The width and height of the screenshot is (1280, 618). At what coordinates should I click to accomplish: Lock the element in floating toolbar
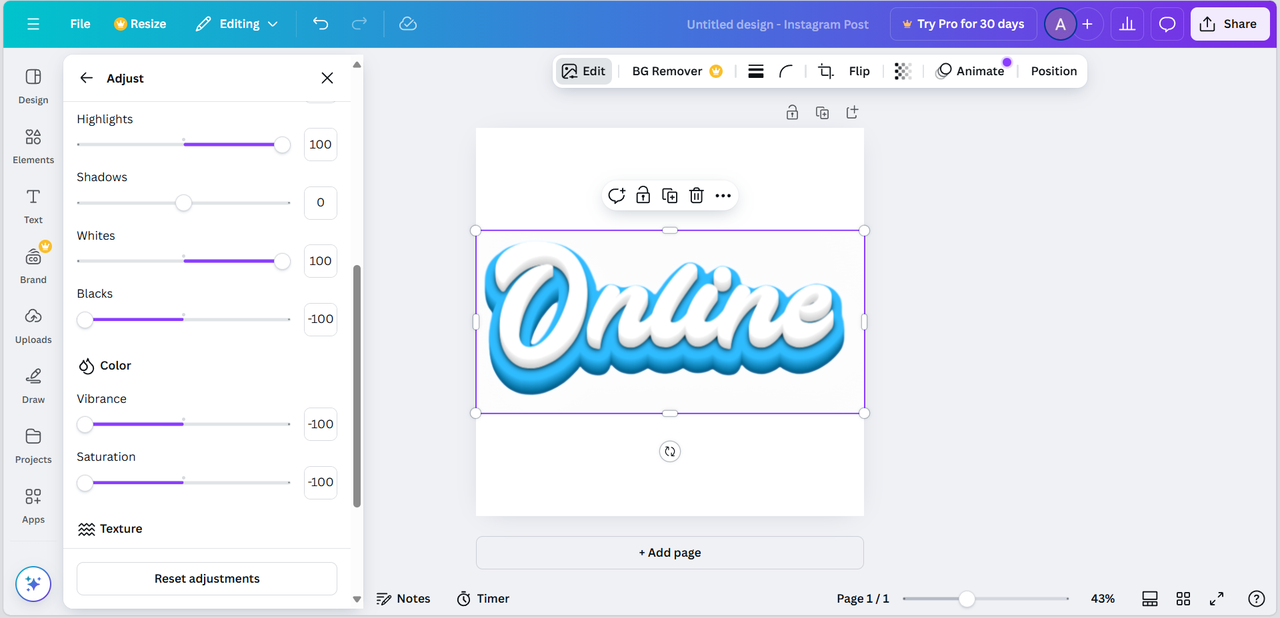tap(643, 196)
